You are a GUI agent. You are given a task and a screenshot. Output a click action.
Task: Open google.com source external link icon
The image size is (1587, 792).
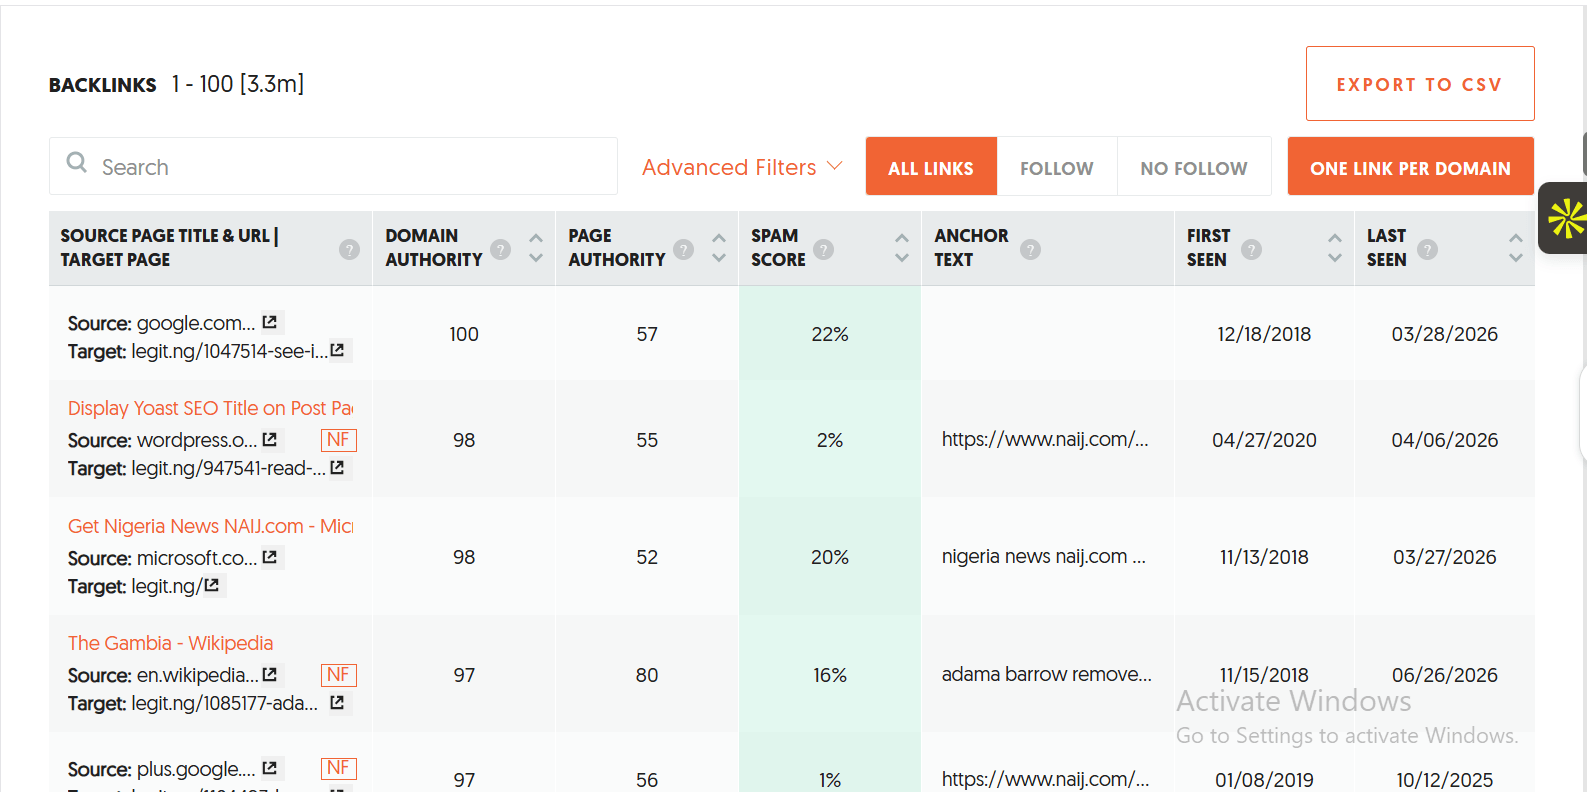tap(270, 322)
